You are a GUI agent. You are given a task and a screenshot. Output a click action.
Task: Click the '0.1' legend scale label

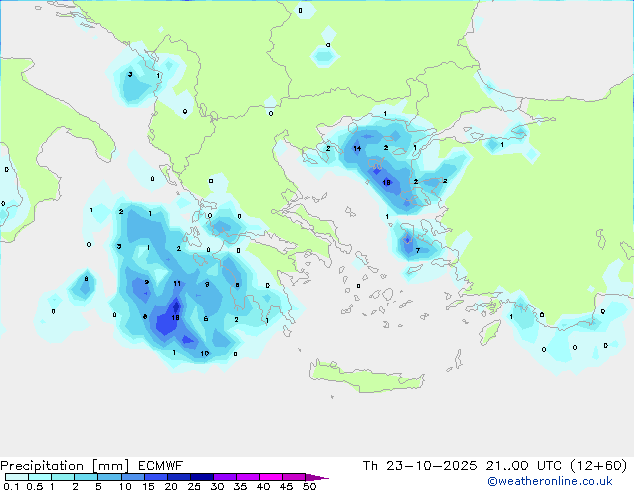pyautogui.click(x=11, y=486)
